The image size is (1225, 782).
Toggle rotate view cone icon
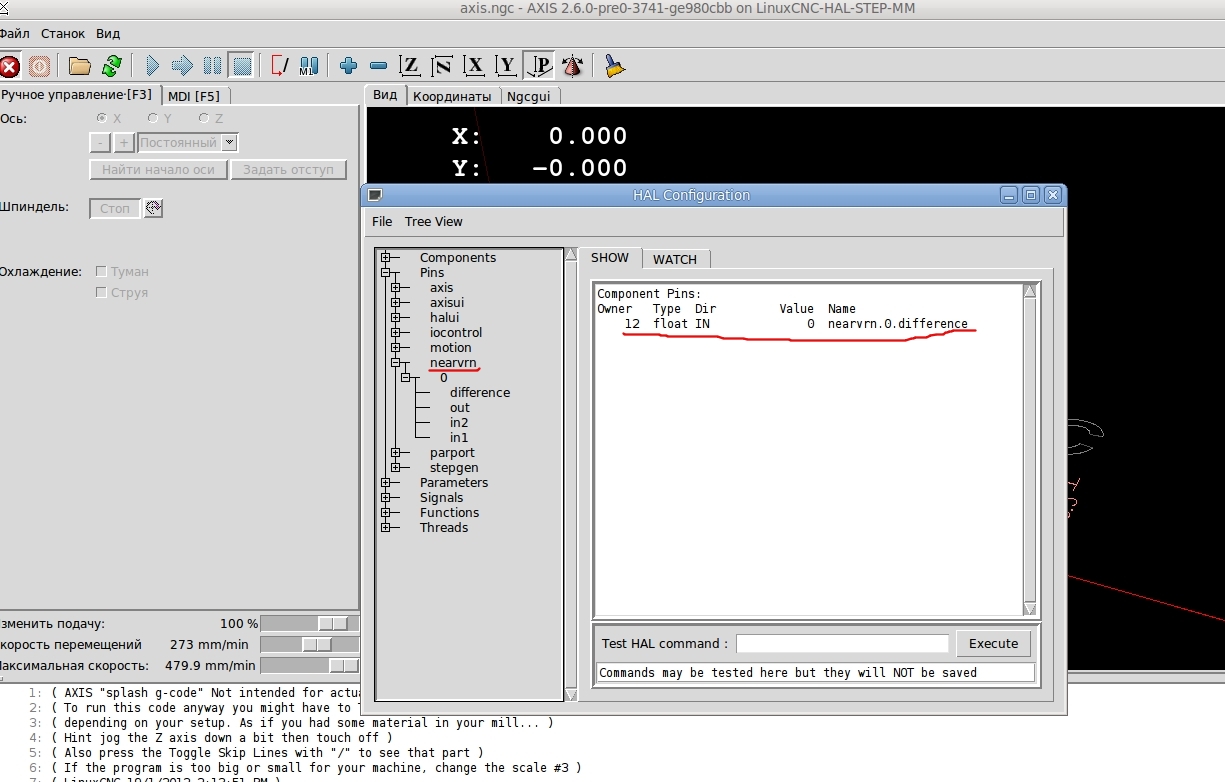tap(572, 67)
